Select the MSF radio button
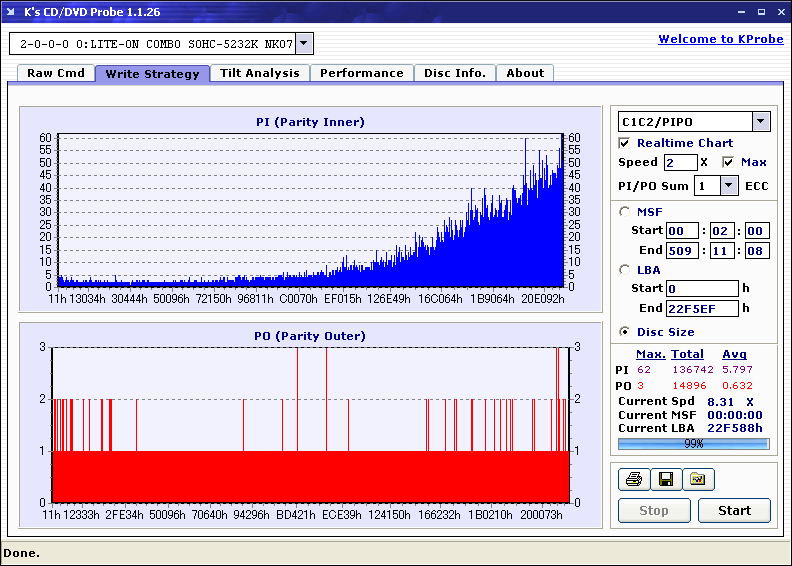The height and width of the screenshot is (566, 792). pyautogui.click(x=625, y=211)
